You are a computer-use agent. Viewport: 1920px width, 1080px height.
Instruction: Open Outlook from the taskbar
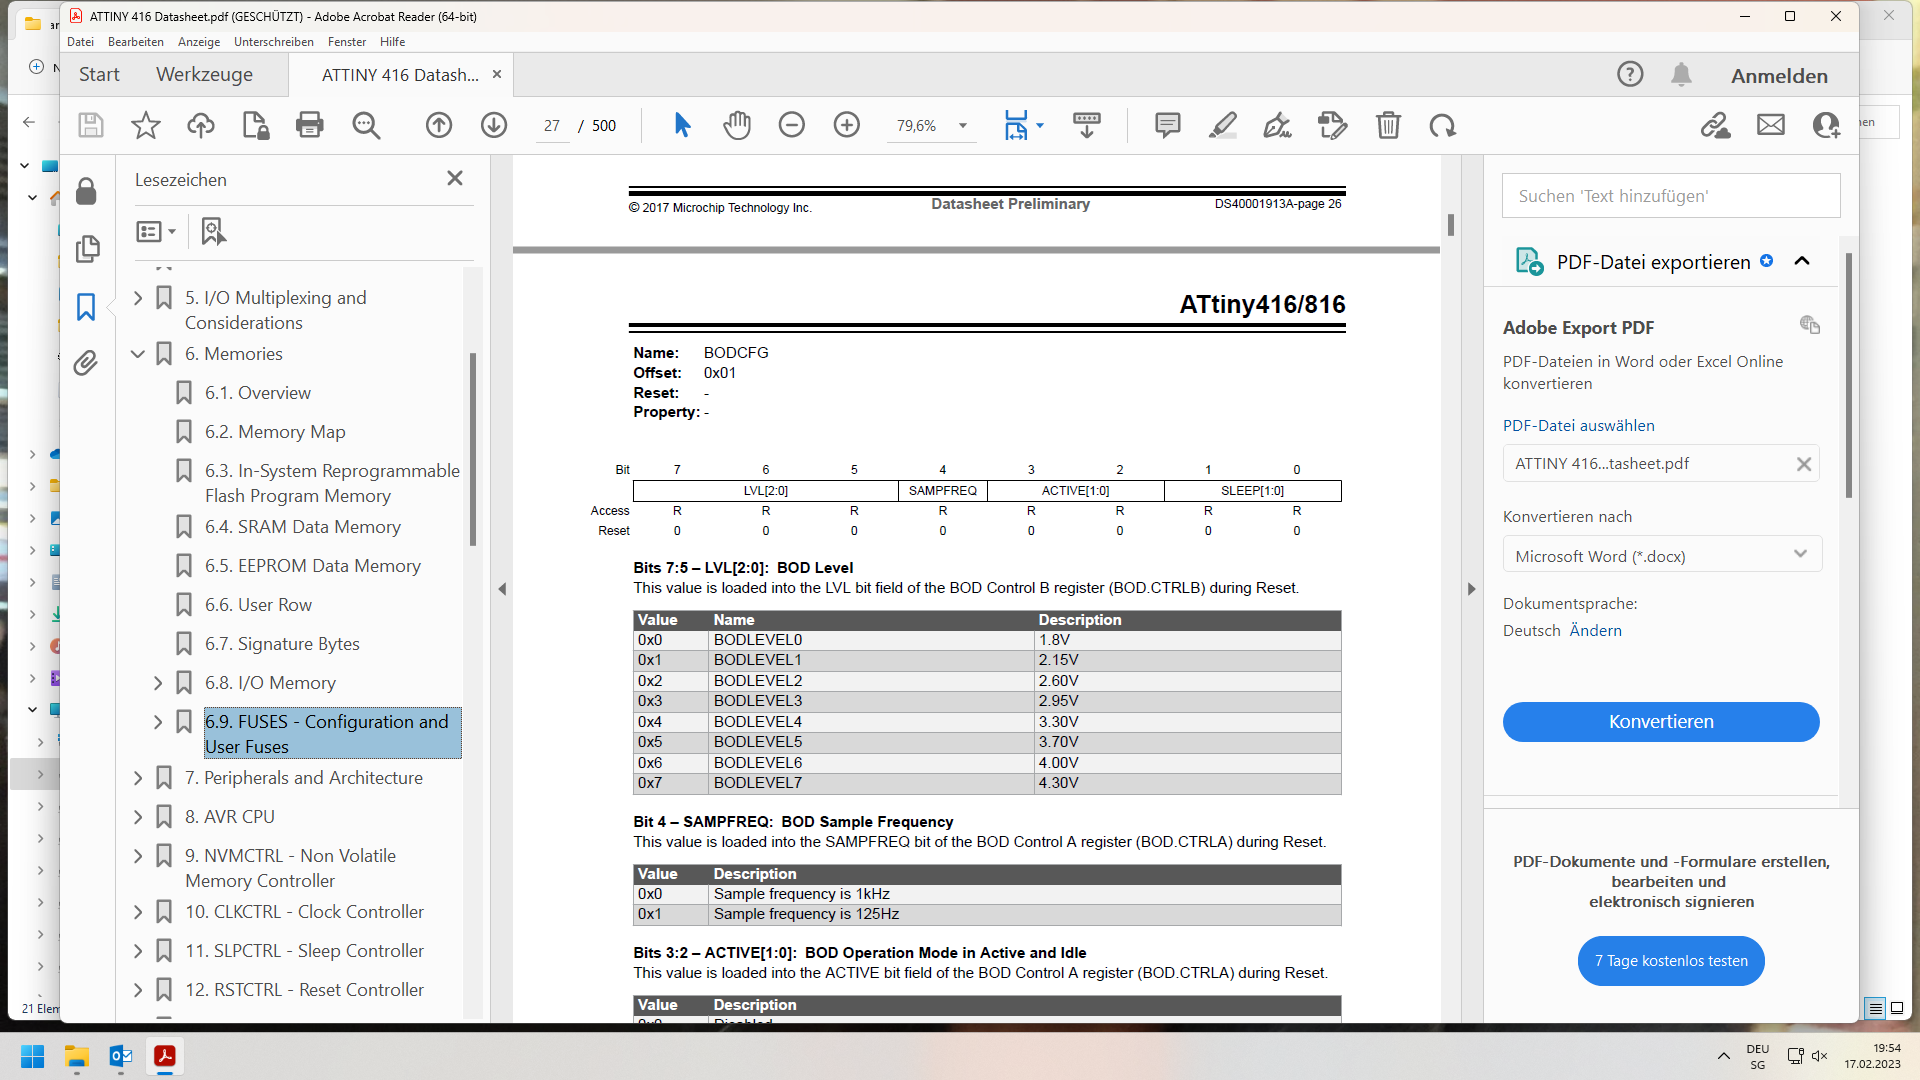click(x=121, y=1056)
